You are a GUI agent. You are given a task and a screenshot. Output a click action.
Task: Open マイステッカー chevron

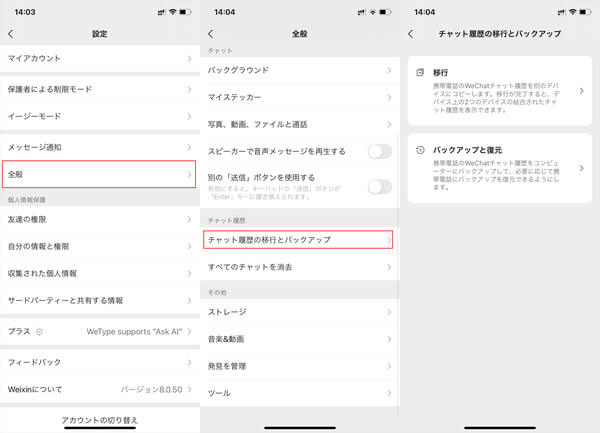pyautogui.click(x=389, y=97)
